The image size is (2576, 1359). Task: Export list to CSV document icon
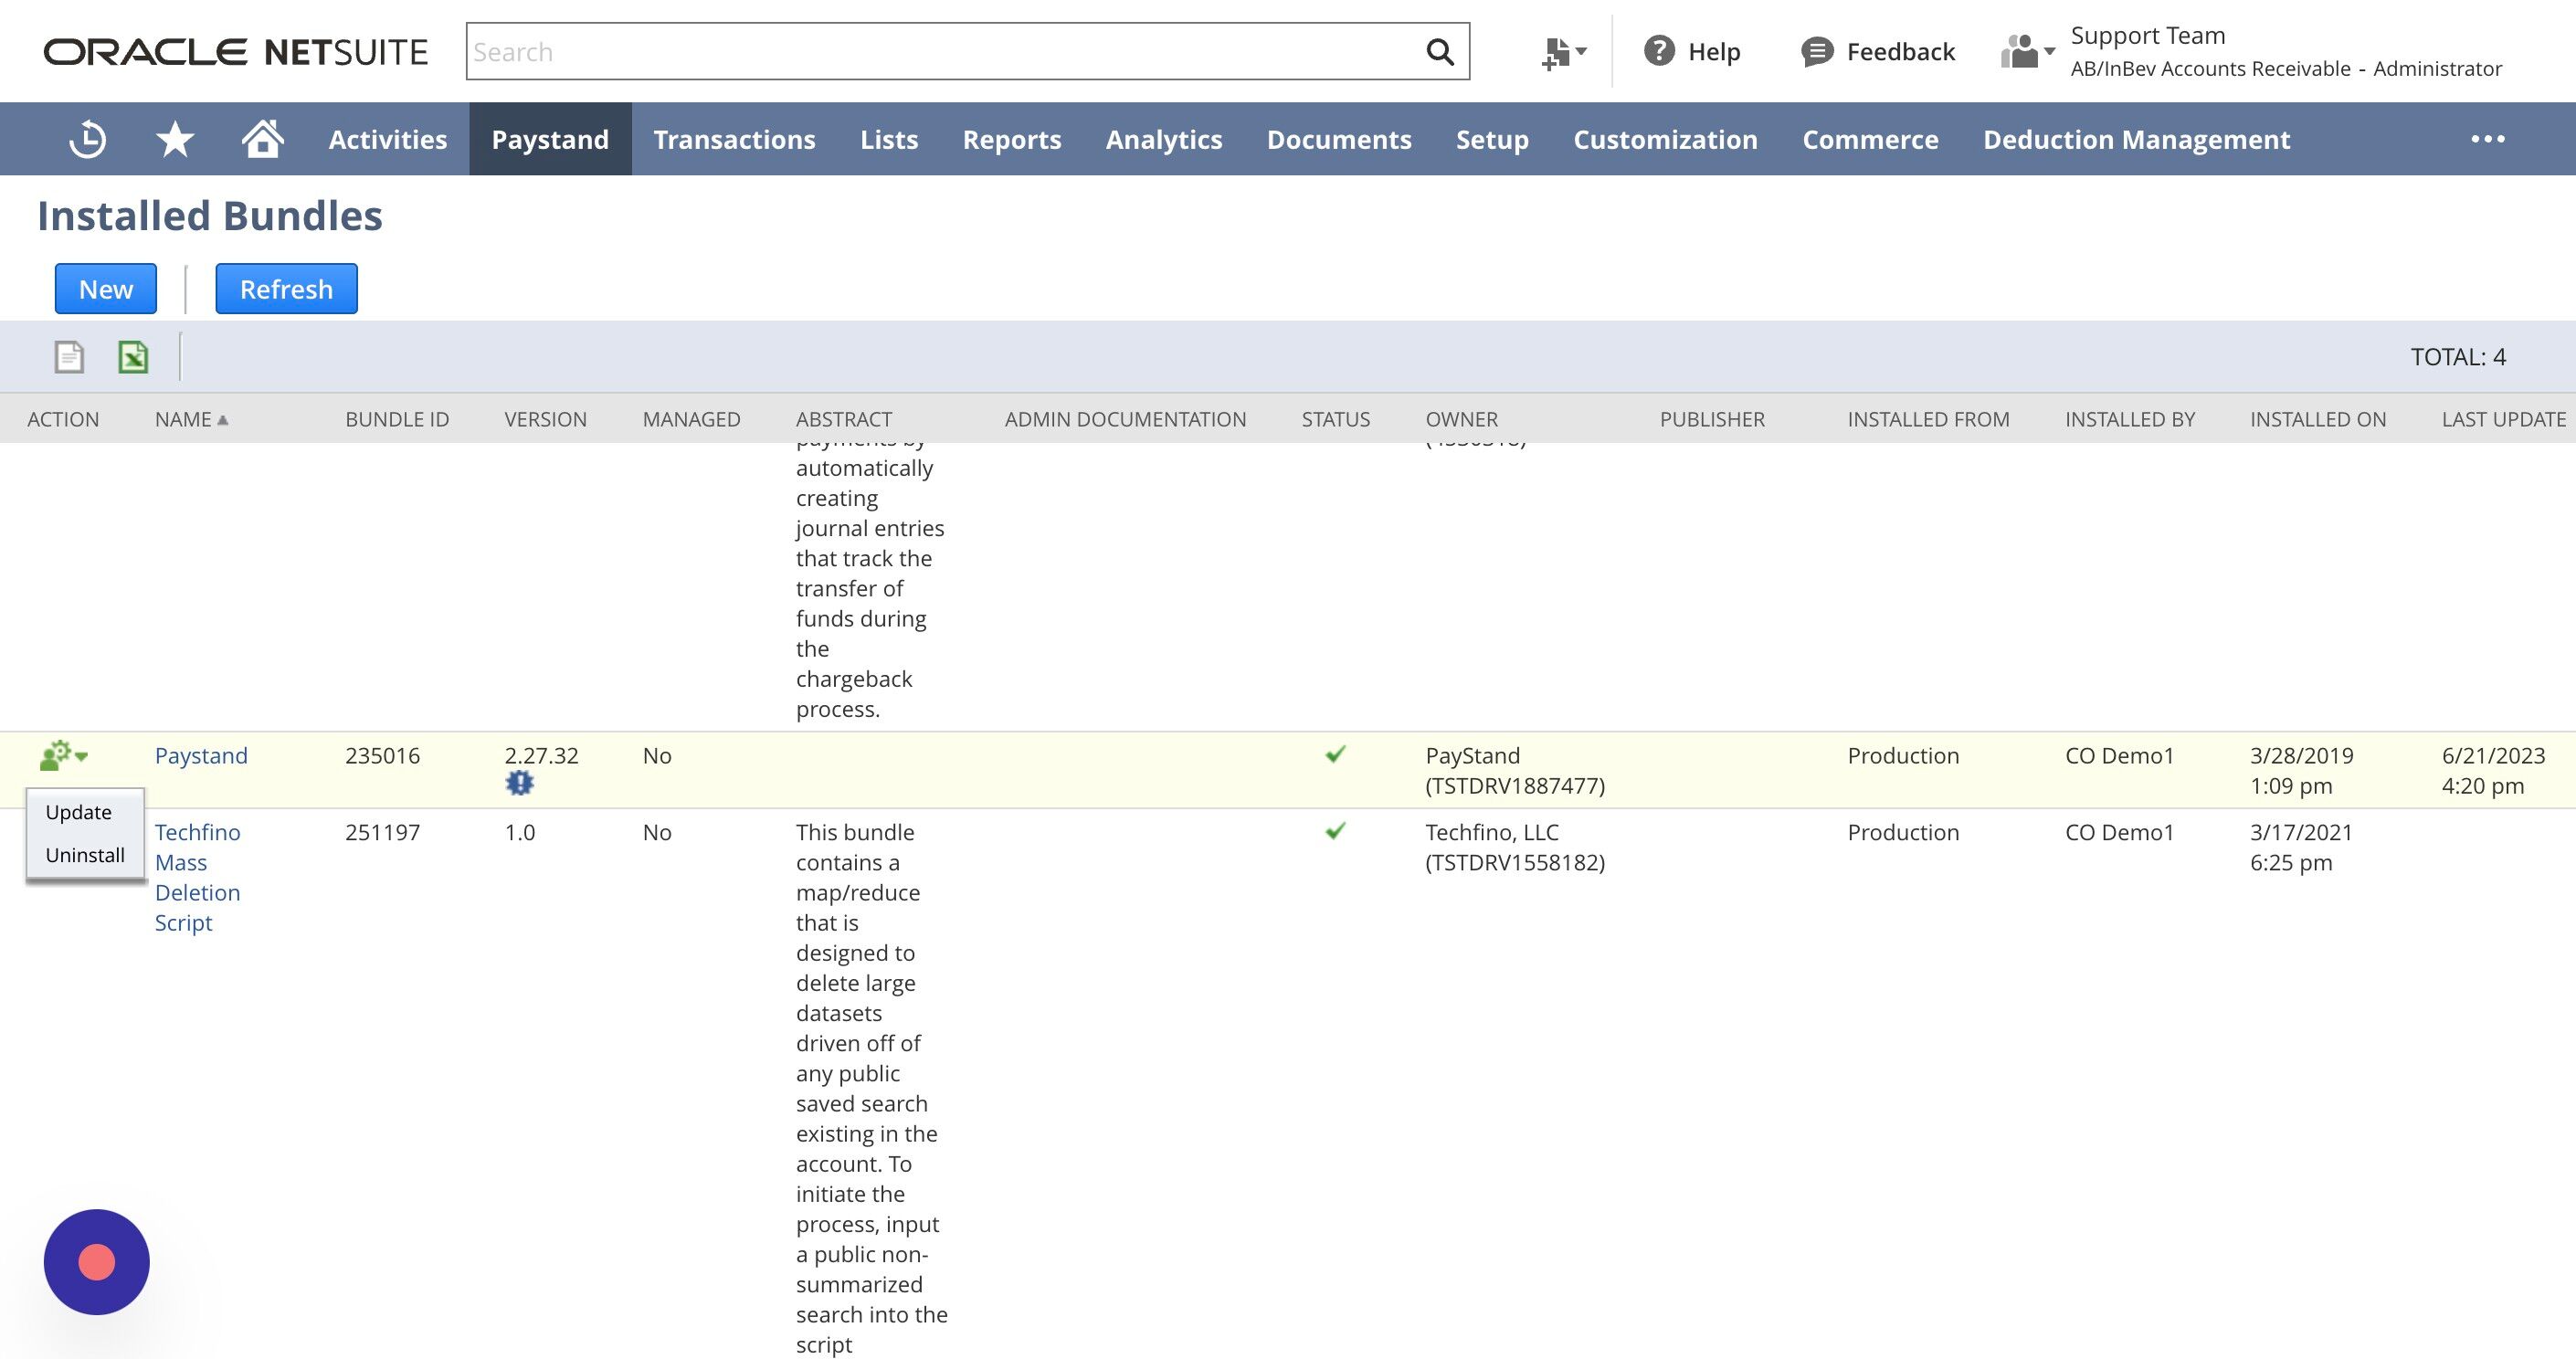pos(69,357)
